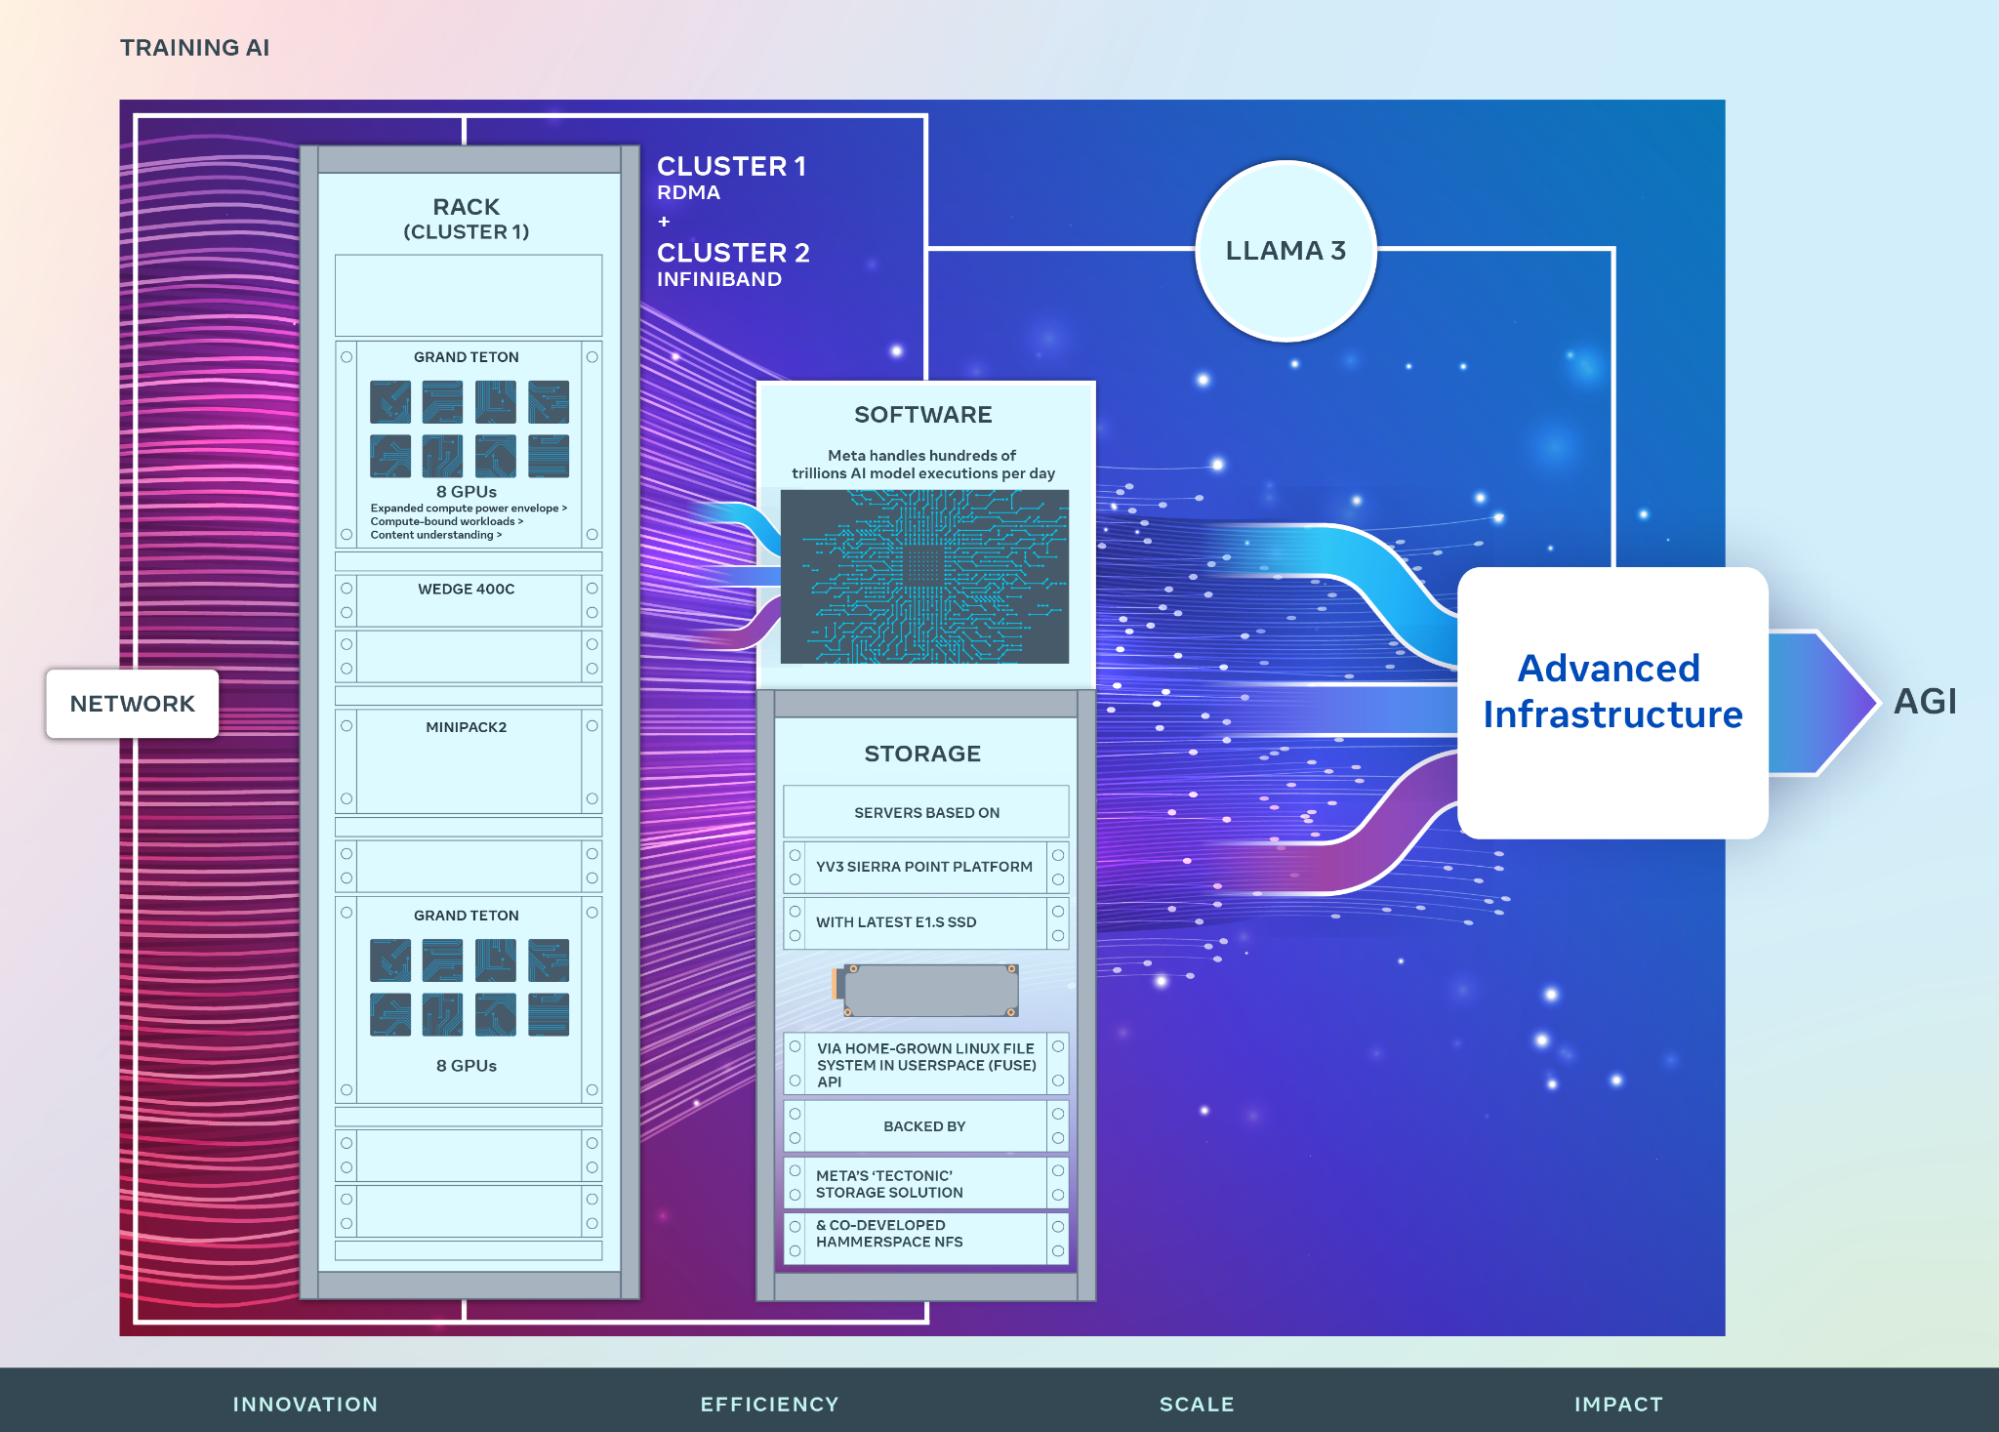This screenshot has width=1999, height=1432.
Task: Switch to the IMPACT tab in the footer
Action: [x=1618, y=1404]
